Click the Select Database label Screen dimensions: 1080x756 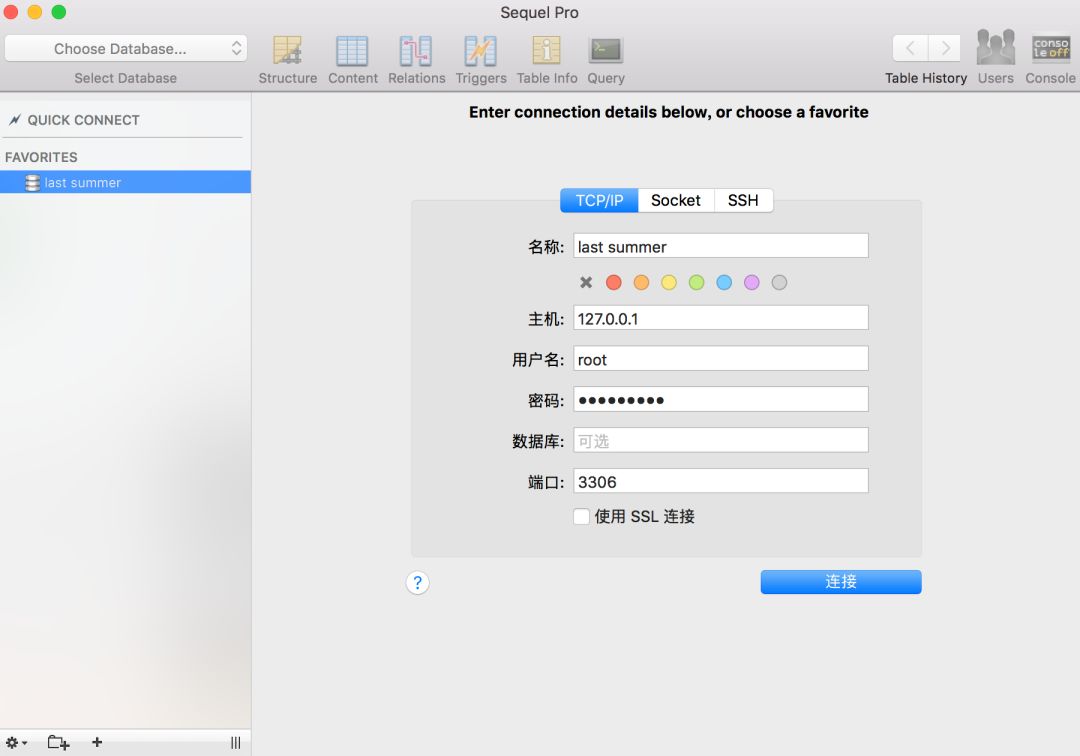(x=125, y=78)
